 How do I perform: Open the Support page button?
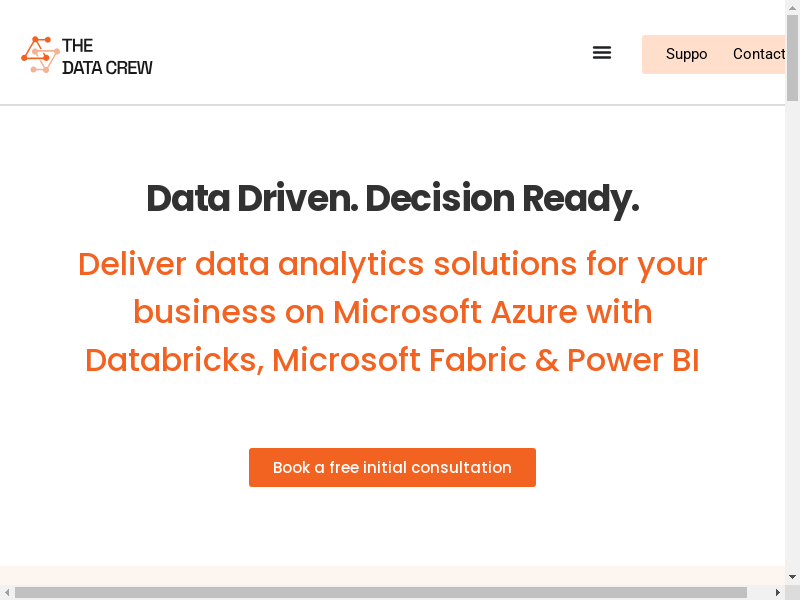pos(686,54)
